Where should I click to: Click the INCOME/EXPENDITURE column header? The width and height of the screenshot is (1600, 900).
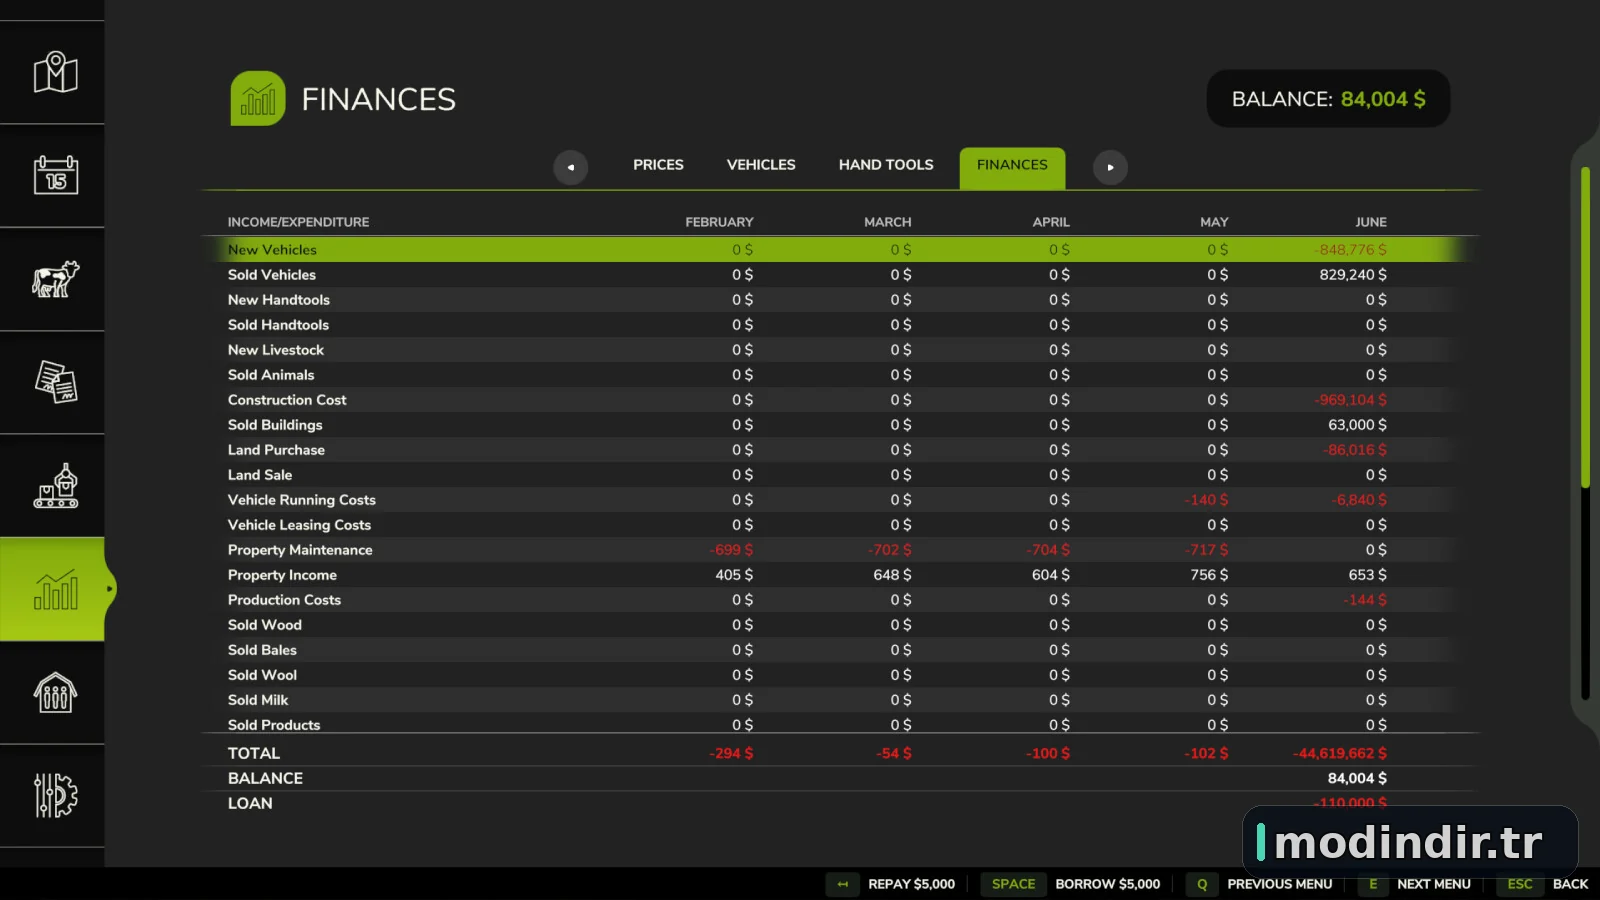[x=298, y=222]
